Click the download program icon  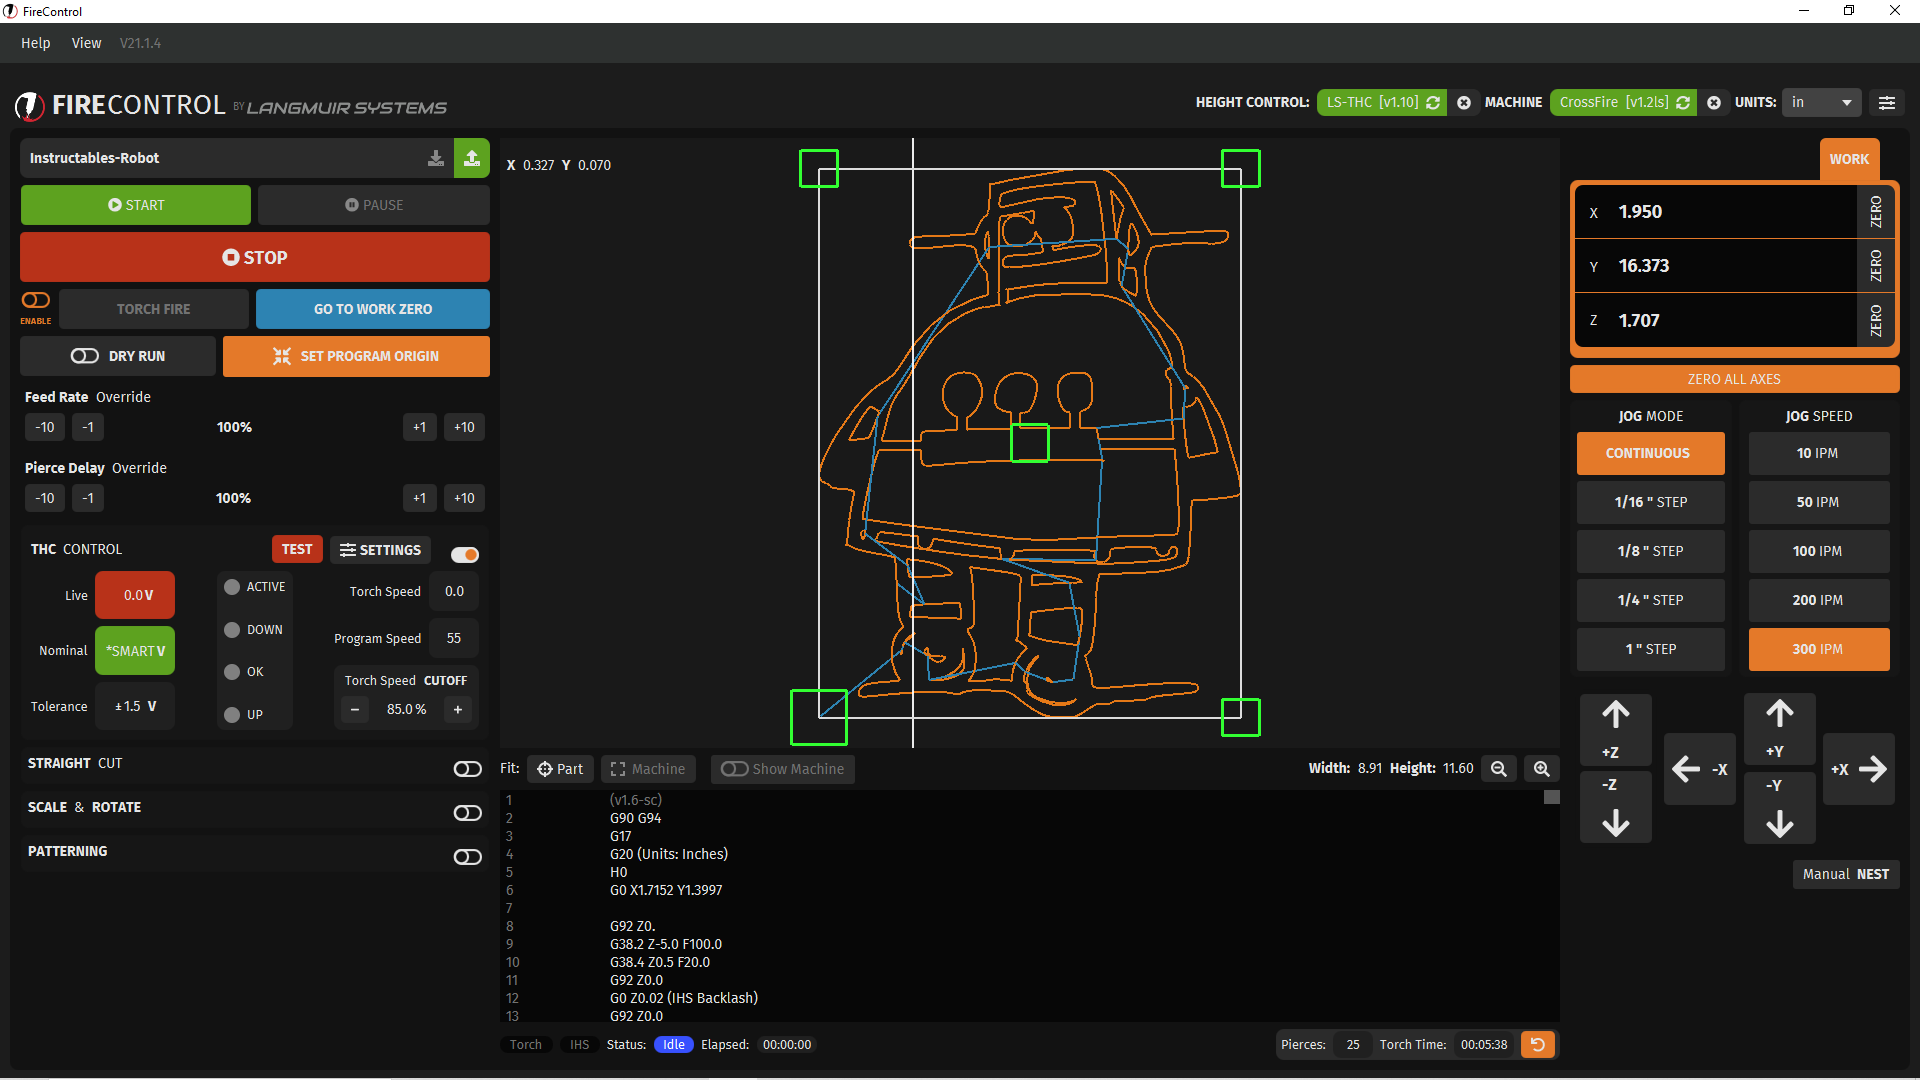436,158
